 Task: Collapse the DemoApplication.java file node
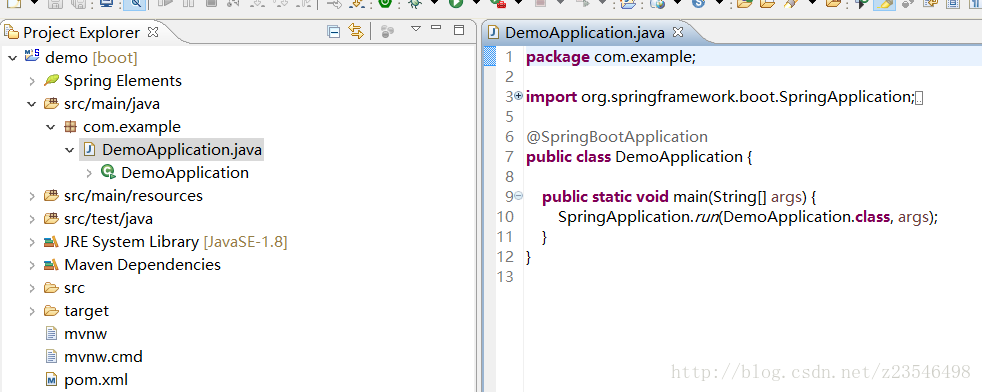(x=70, y=150)
